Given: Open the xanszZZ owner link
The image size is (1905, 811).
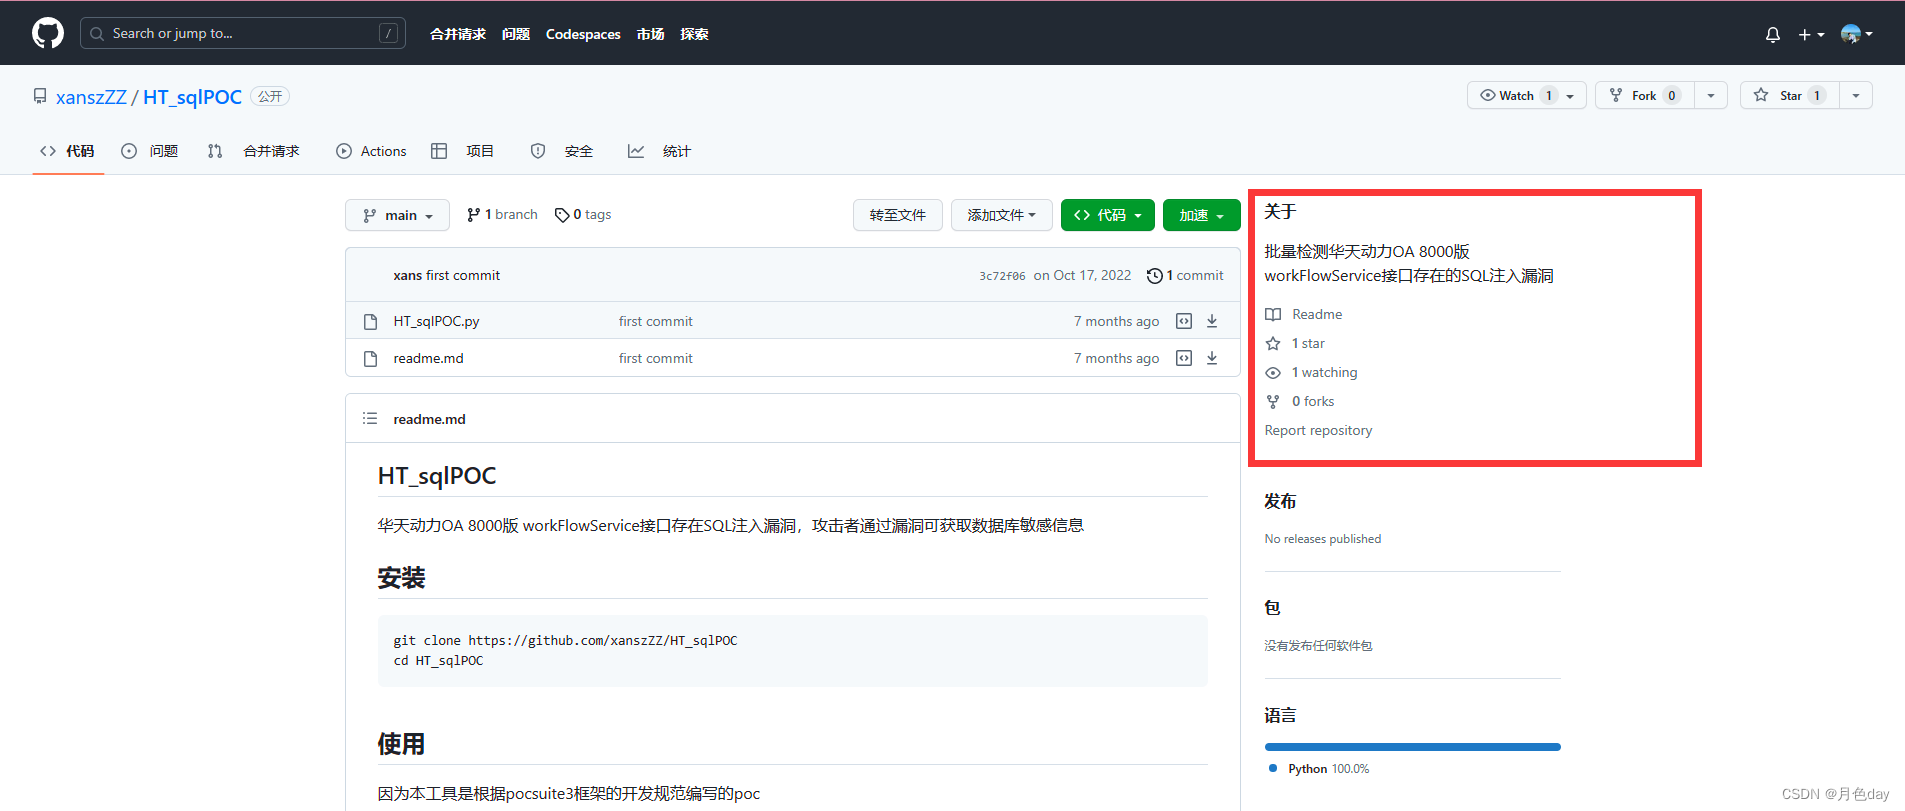Looking at the screenshot, I should tap(91, 97).
